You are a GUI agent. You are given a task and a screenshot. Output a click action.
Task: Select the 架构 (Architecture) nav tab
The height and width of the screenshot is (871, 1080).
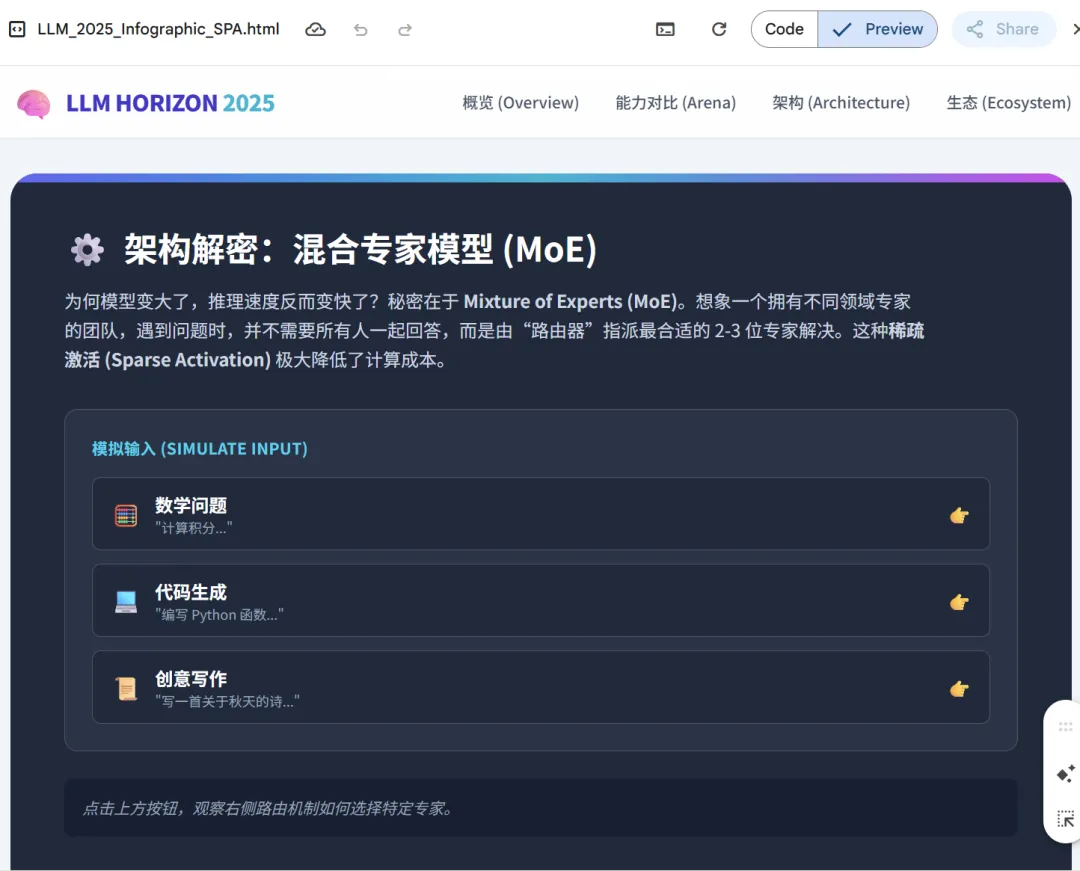[841, 103]
